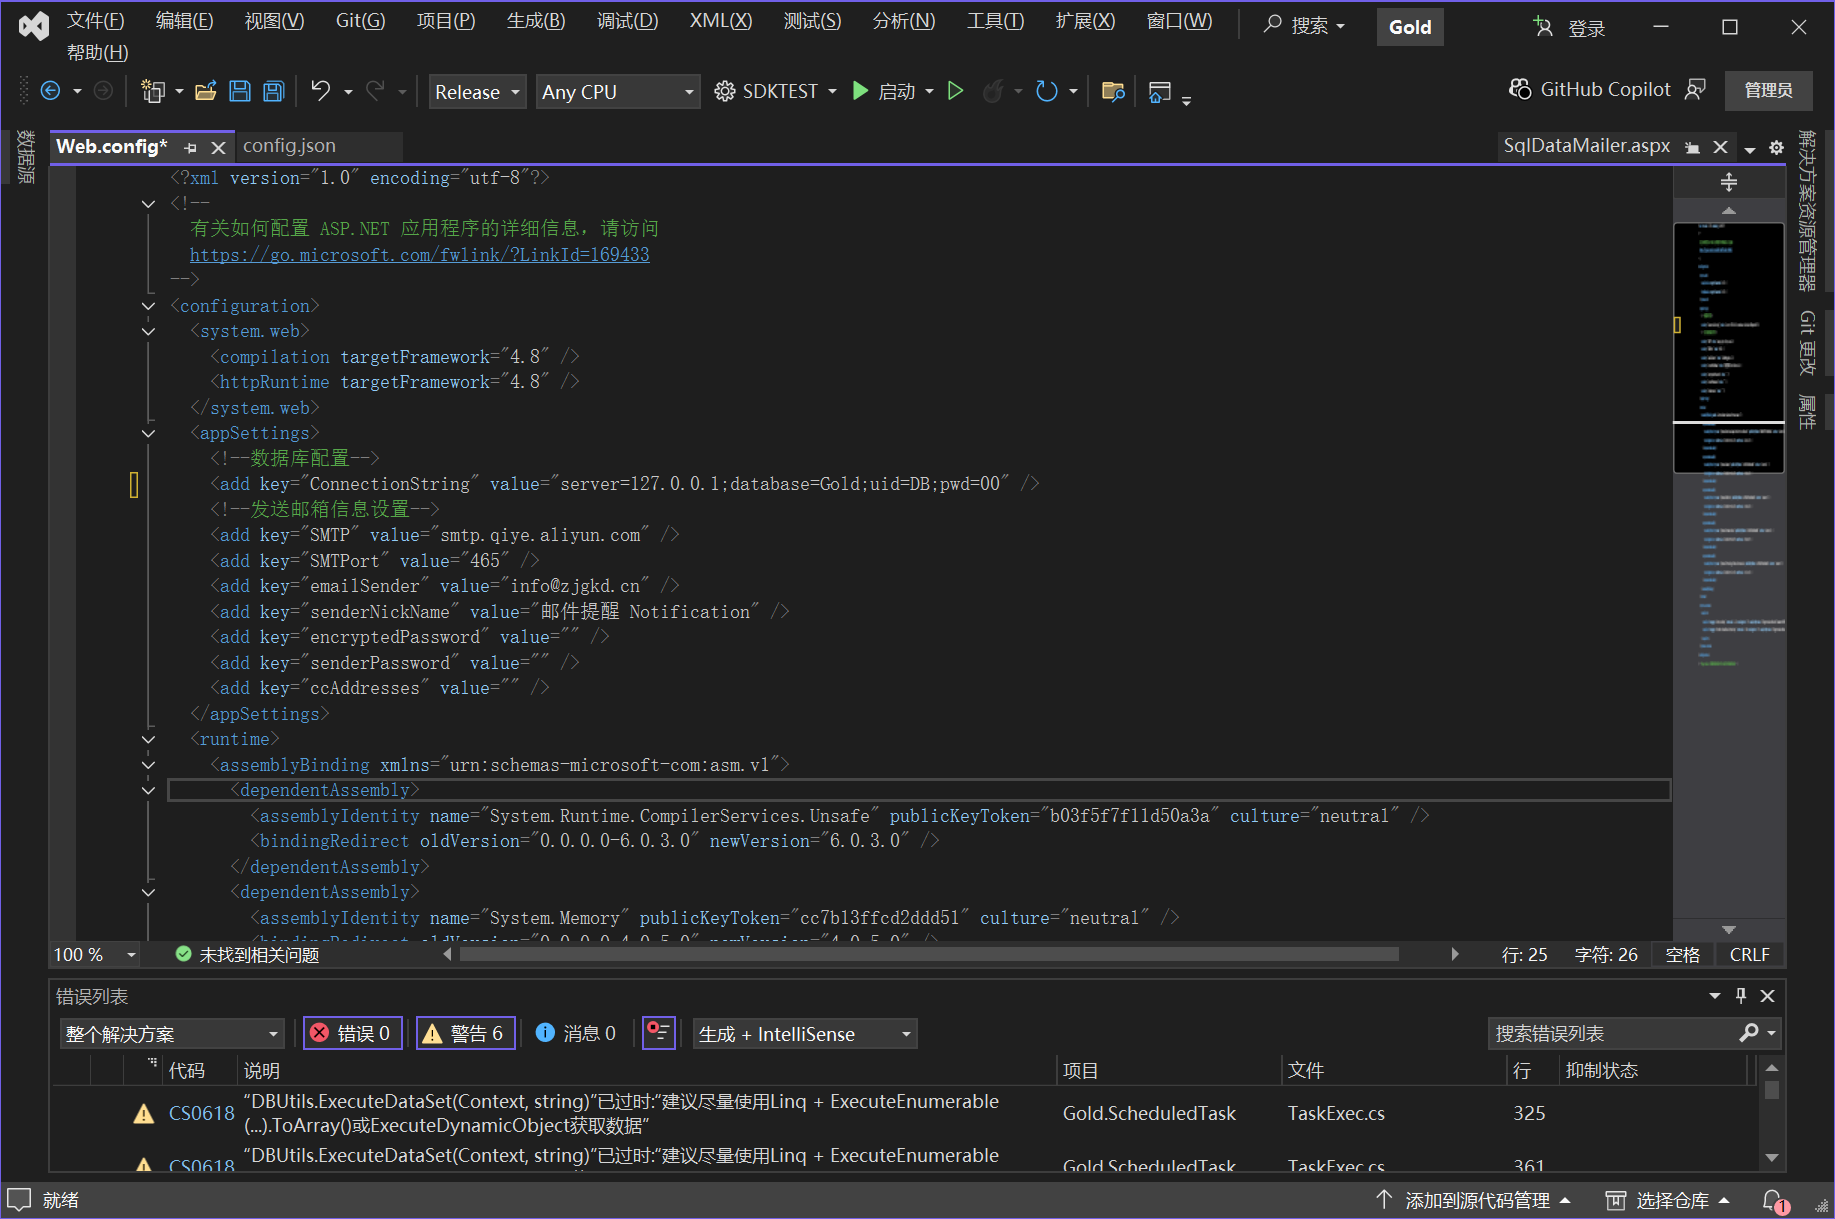The image size is (1835, 1219).
Task: Open the Release configuration dropdown
Action: [x=477, y=92]
